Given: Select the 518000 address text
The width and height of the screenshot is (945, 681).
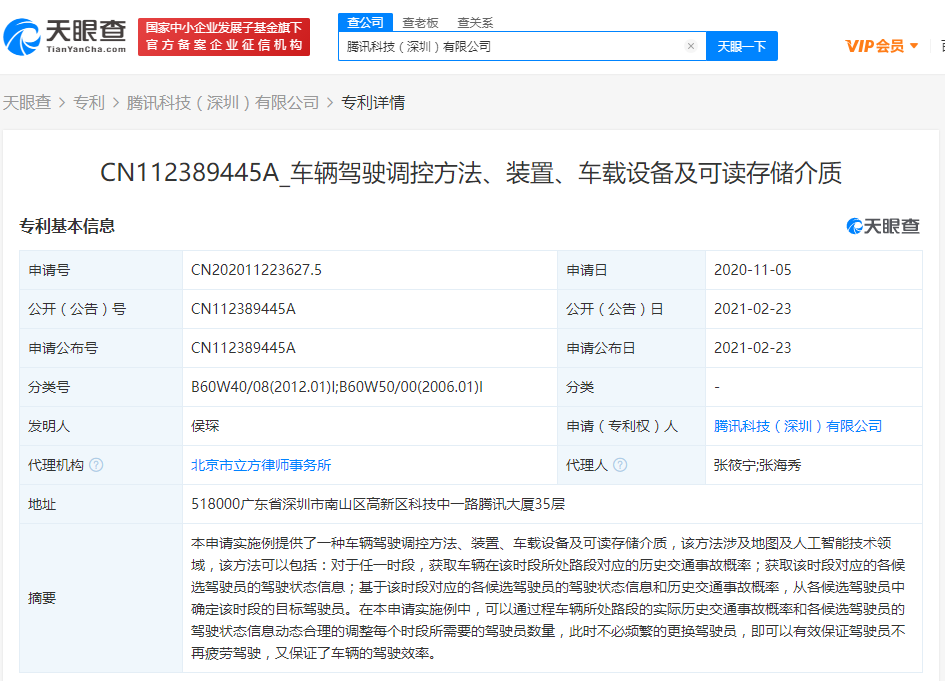Looking at the screenshot, I should (378, 504).
